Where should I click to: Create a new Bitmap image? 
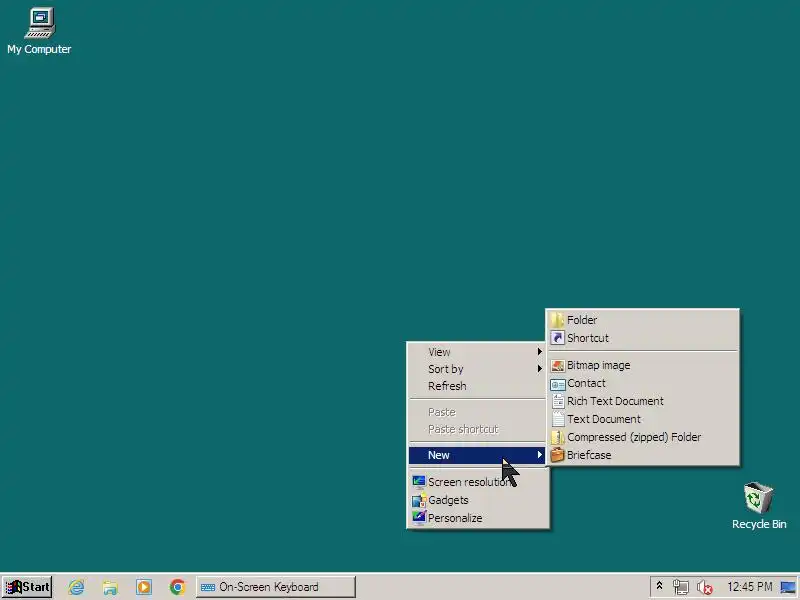[642, 365]
